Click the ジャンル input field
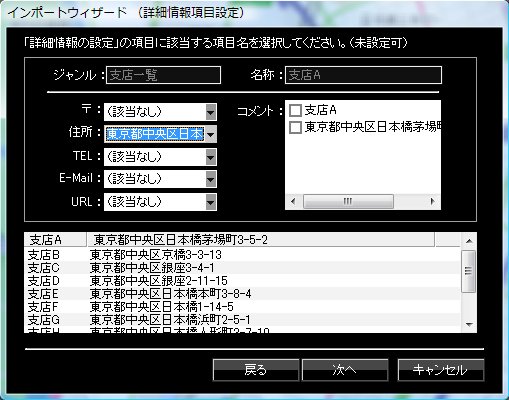The image size is (509, 400). click(163, 75)
